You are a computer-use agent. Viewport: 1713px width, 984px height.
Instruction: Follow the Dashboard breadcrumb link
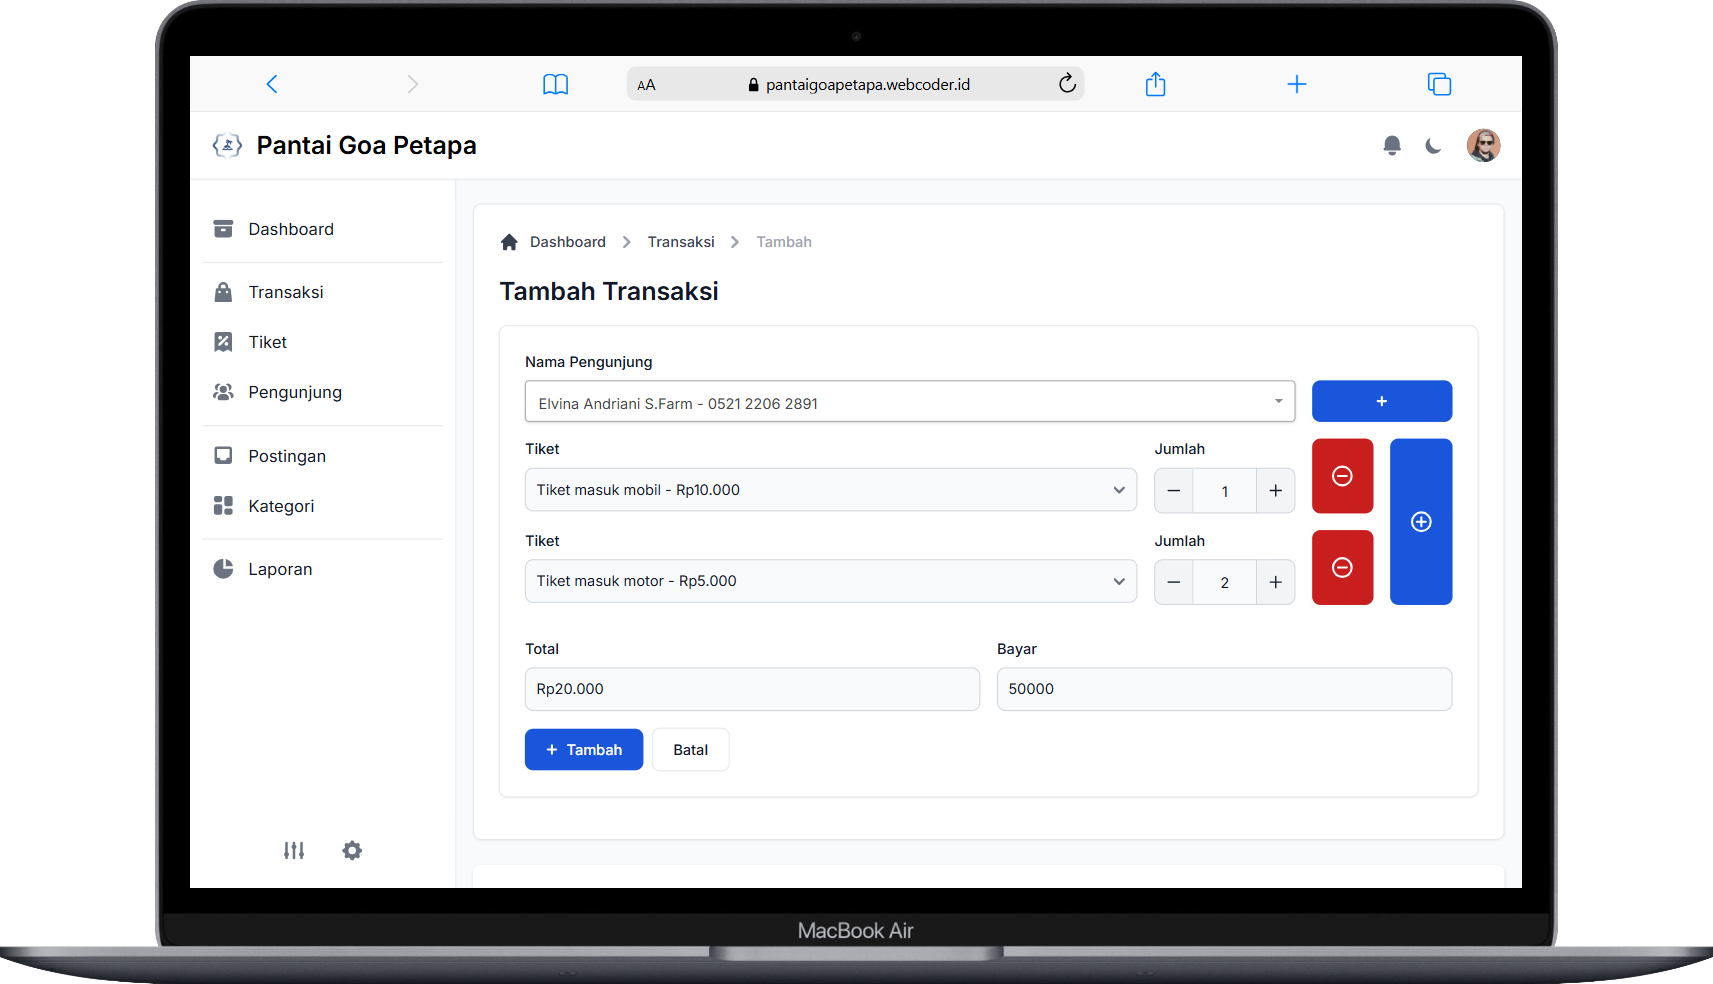pos(568,242)
